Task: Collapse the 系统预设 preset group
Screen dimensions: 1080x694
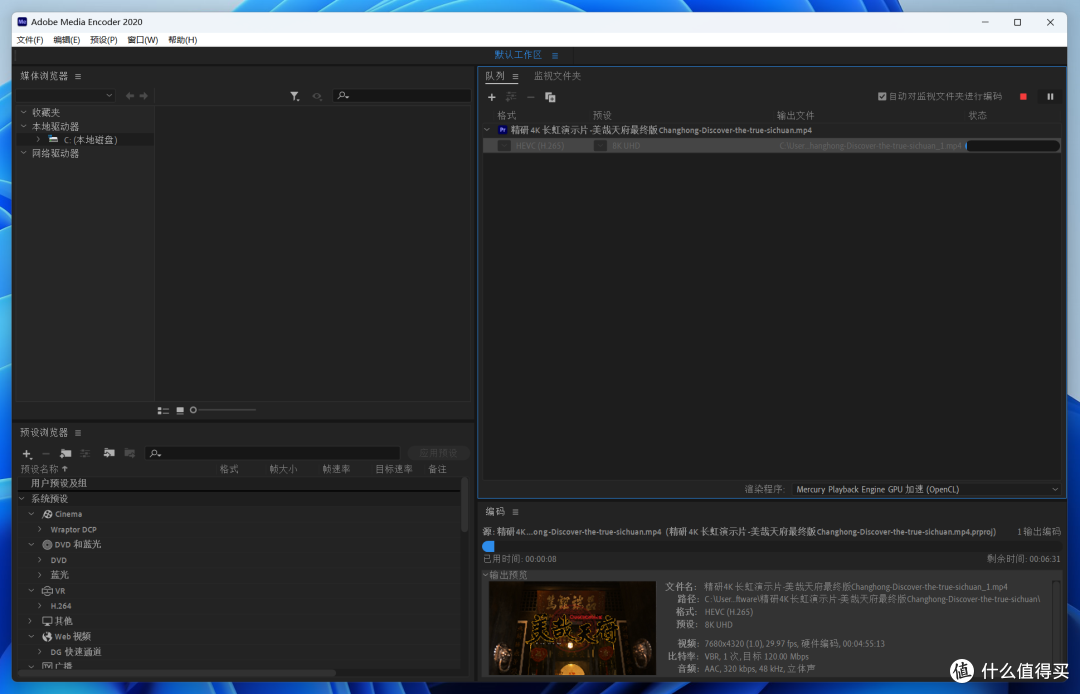Action: (22, 498)
